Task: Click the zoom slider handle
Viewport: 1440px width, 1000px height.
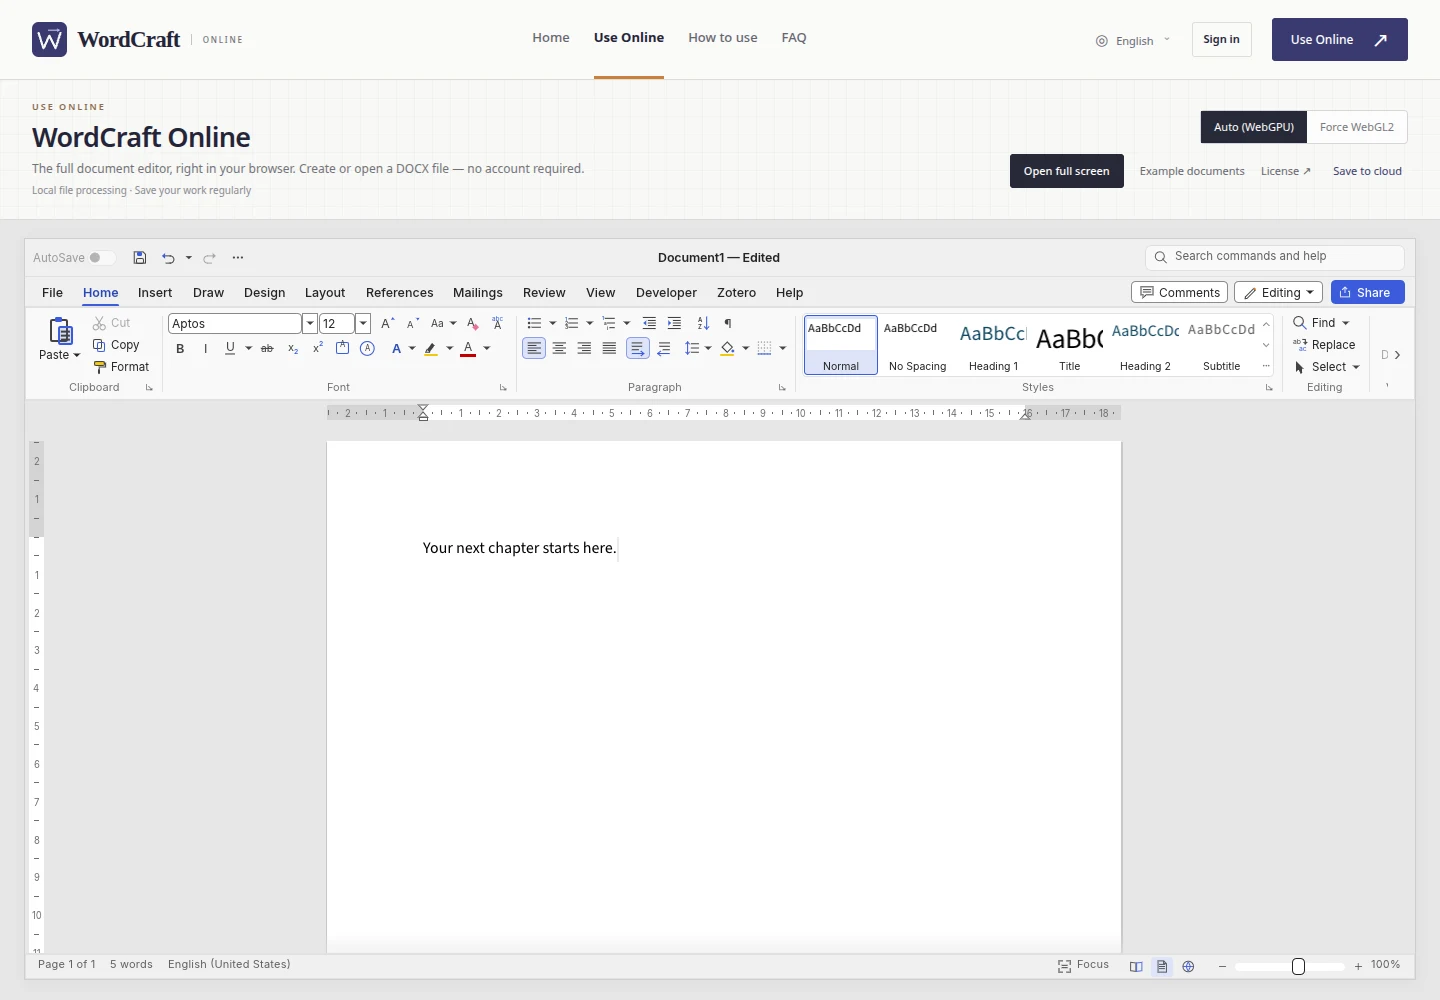Action: [1298, 966]
